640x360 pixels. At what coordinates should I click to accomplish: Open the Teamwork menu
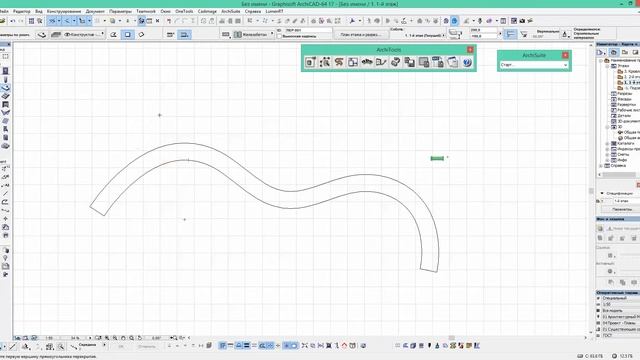[x=146, y=11]
